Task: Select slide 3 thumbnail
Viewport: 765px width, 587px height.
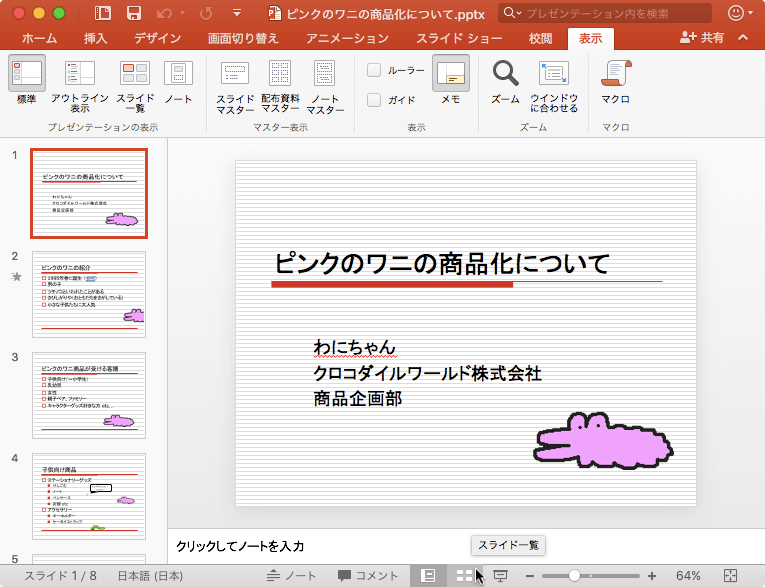Action: pos(89,394)
